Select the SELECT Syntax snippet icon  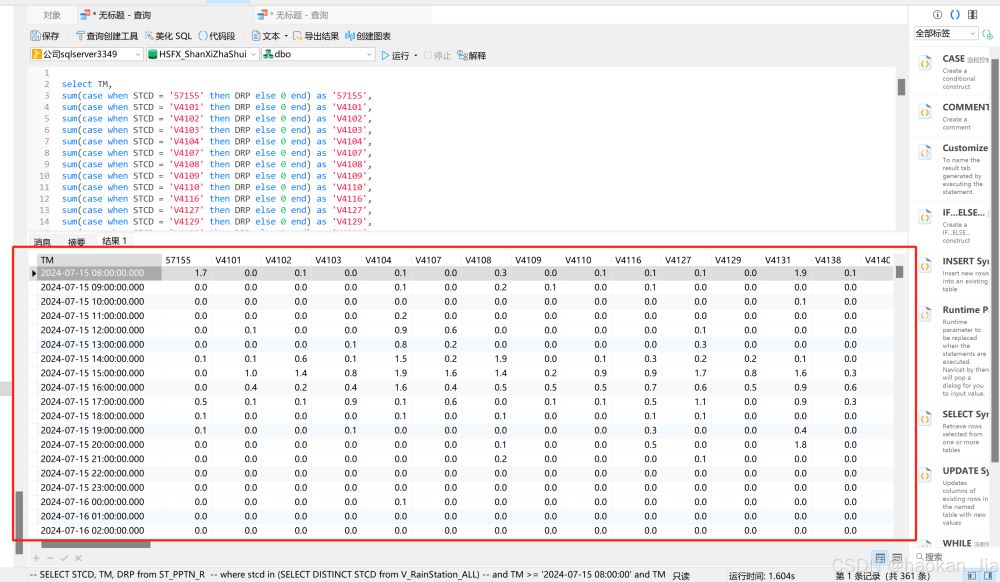point(925,419)
